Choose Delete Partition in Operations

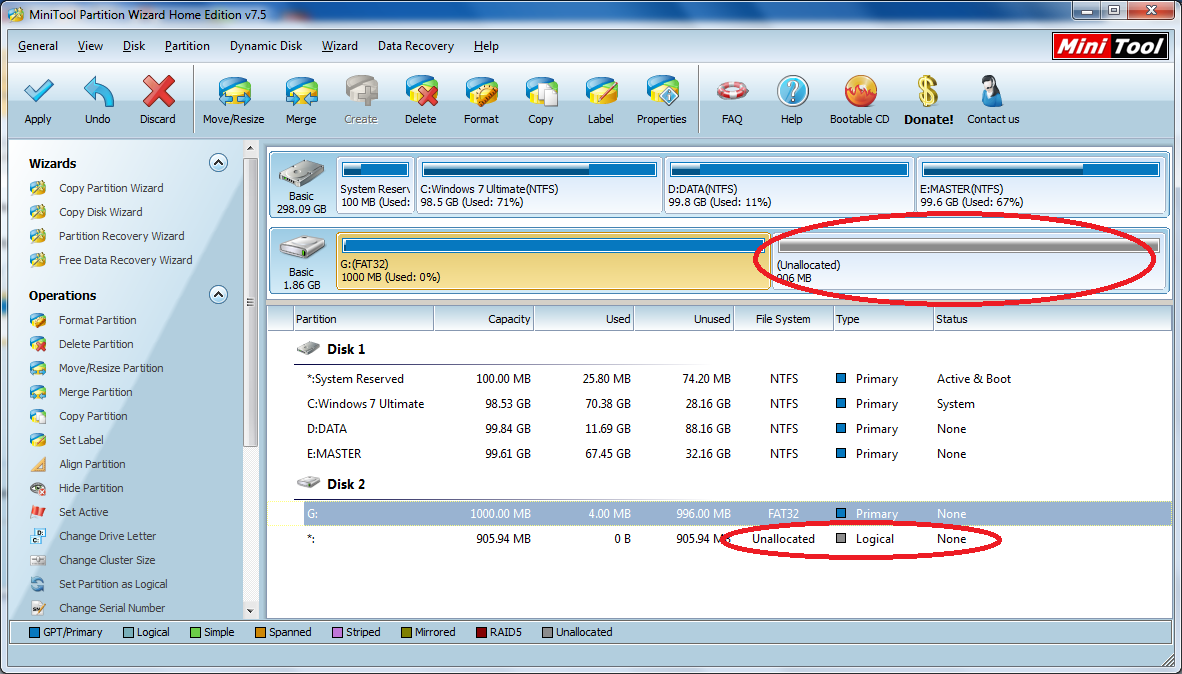[96, 345]
